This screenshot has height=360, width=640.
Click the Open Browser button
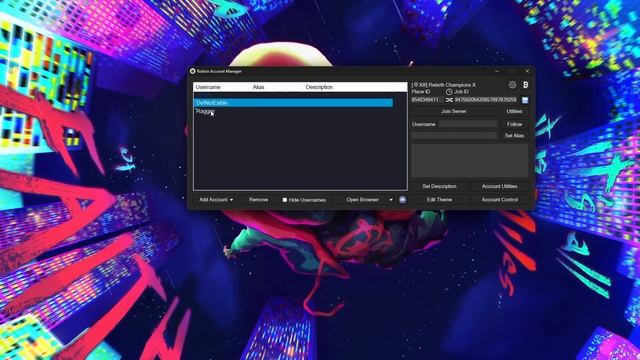pyautogui.click(x=362, y=200)
